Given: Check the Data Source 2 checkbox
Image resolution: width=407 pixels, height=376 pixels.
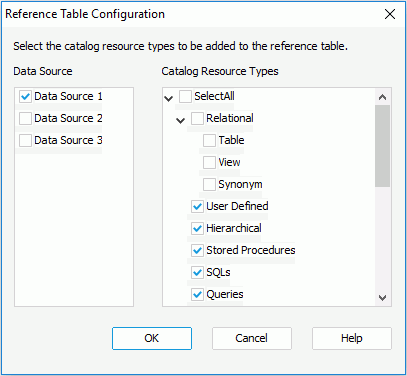Looking at the screenshot, I should tap(25, 118).
